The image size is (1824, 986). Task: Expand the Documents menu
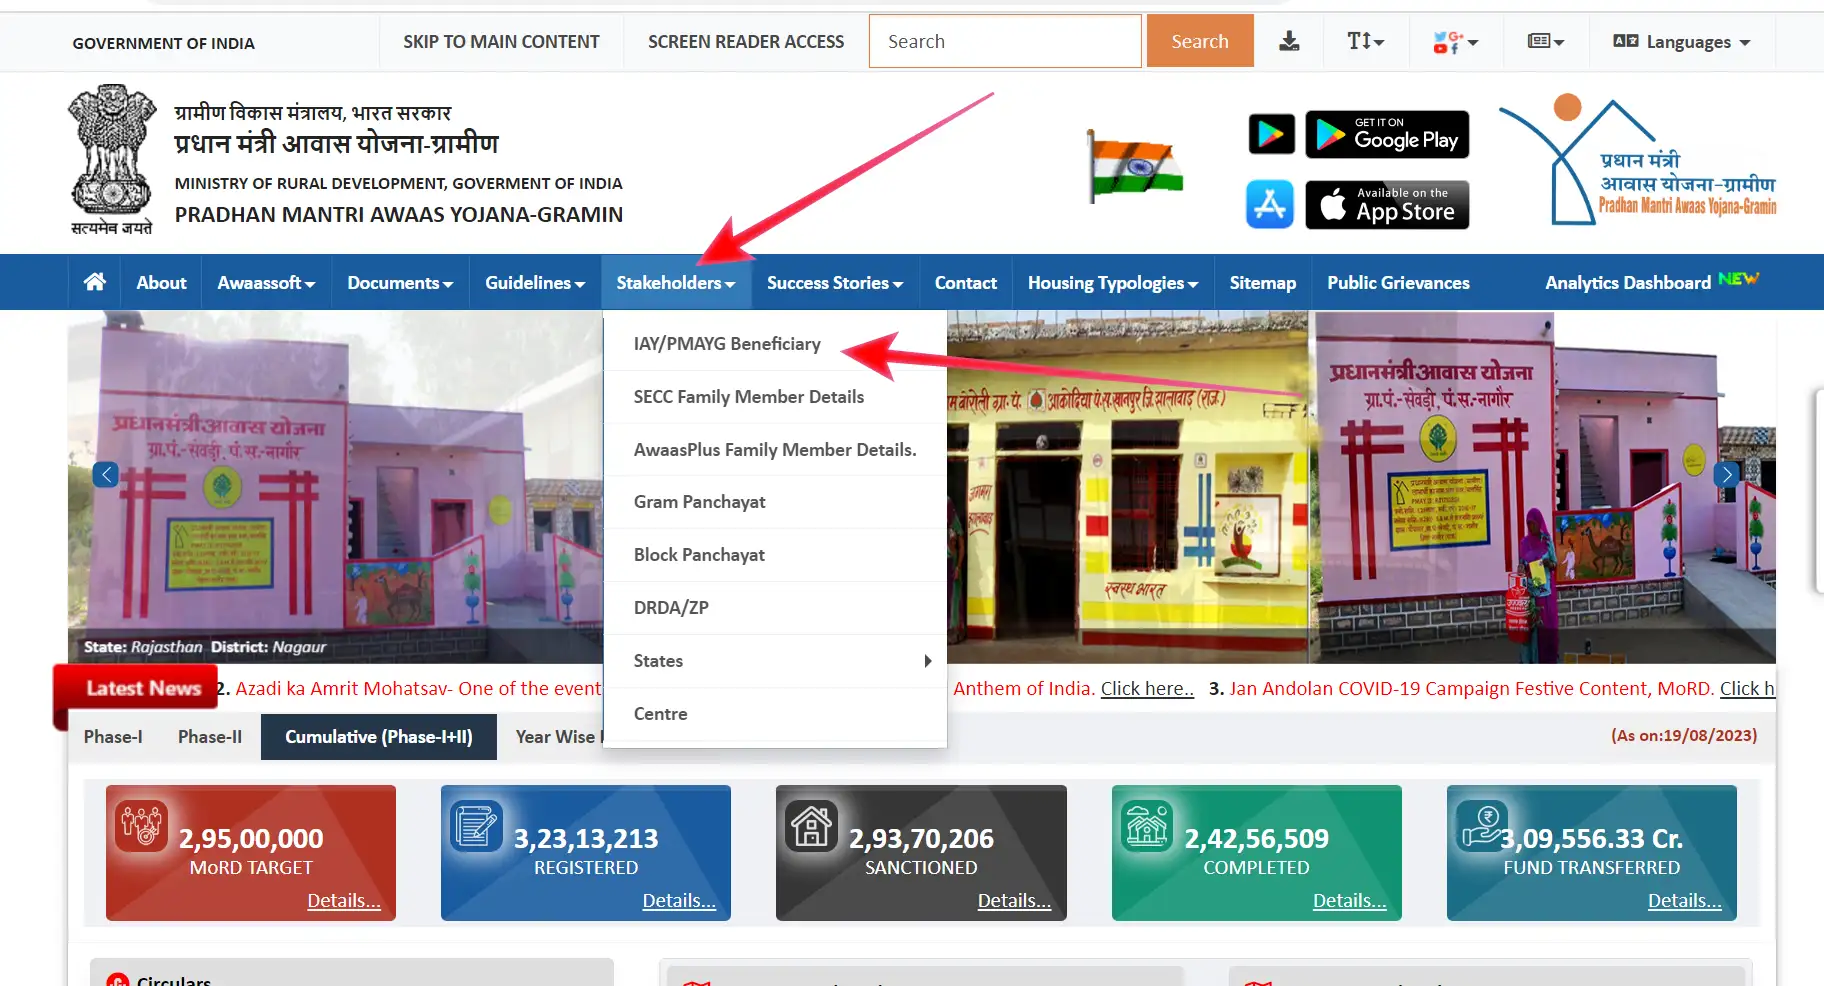tap(400, 282)
